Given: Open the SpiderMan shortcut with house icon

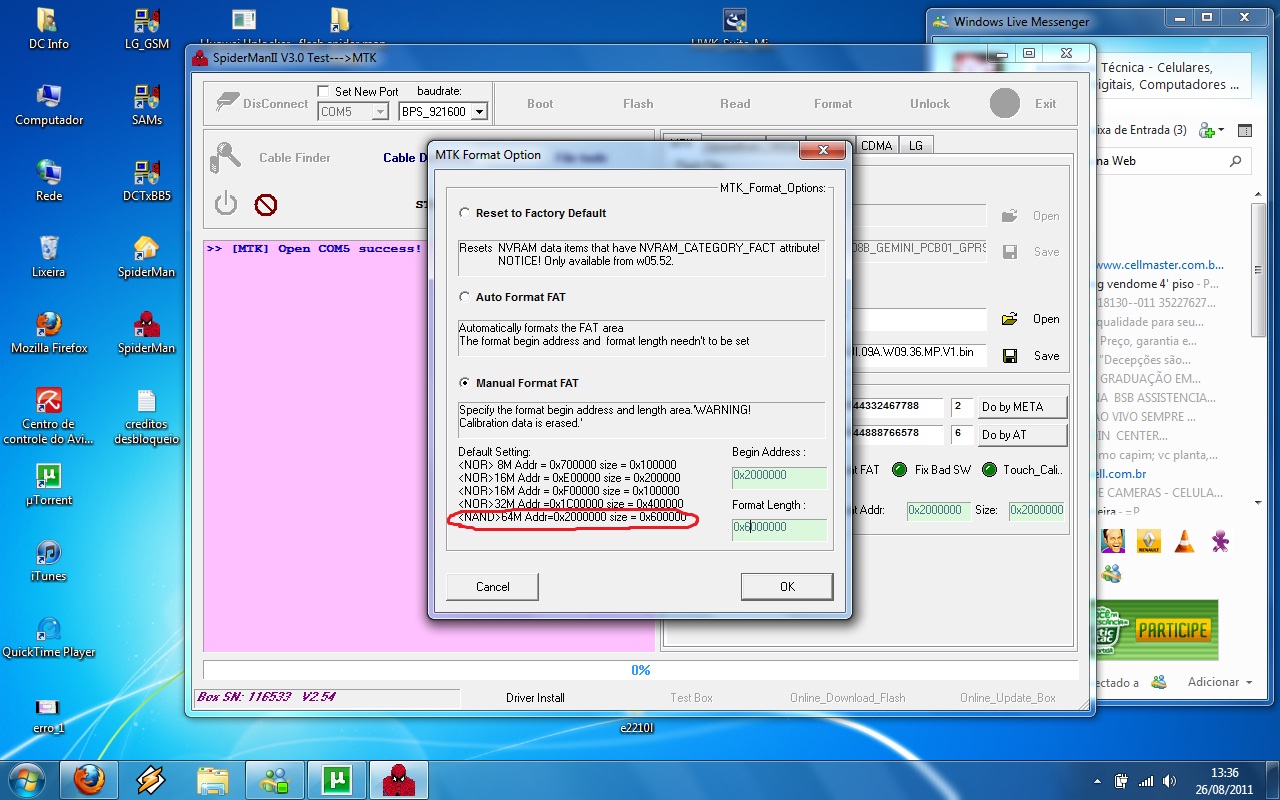Looking at the screenshot, I should (x=147, y=258).
